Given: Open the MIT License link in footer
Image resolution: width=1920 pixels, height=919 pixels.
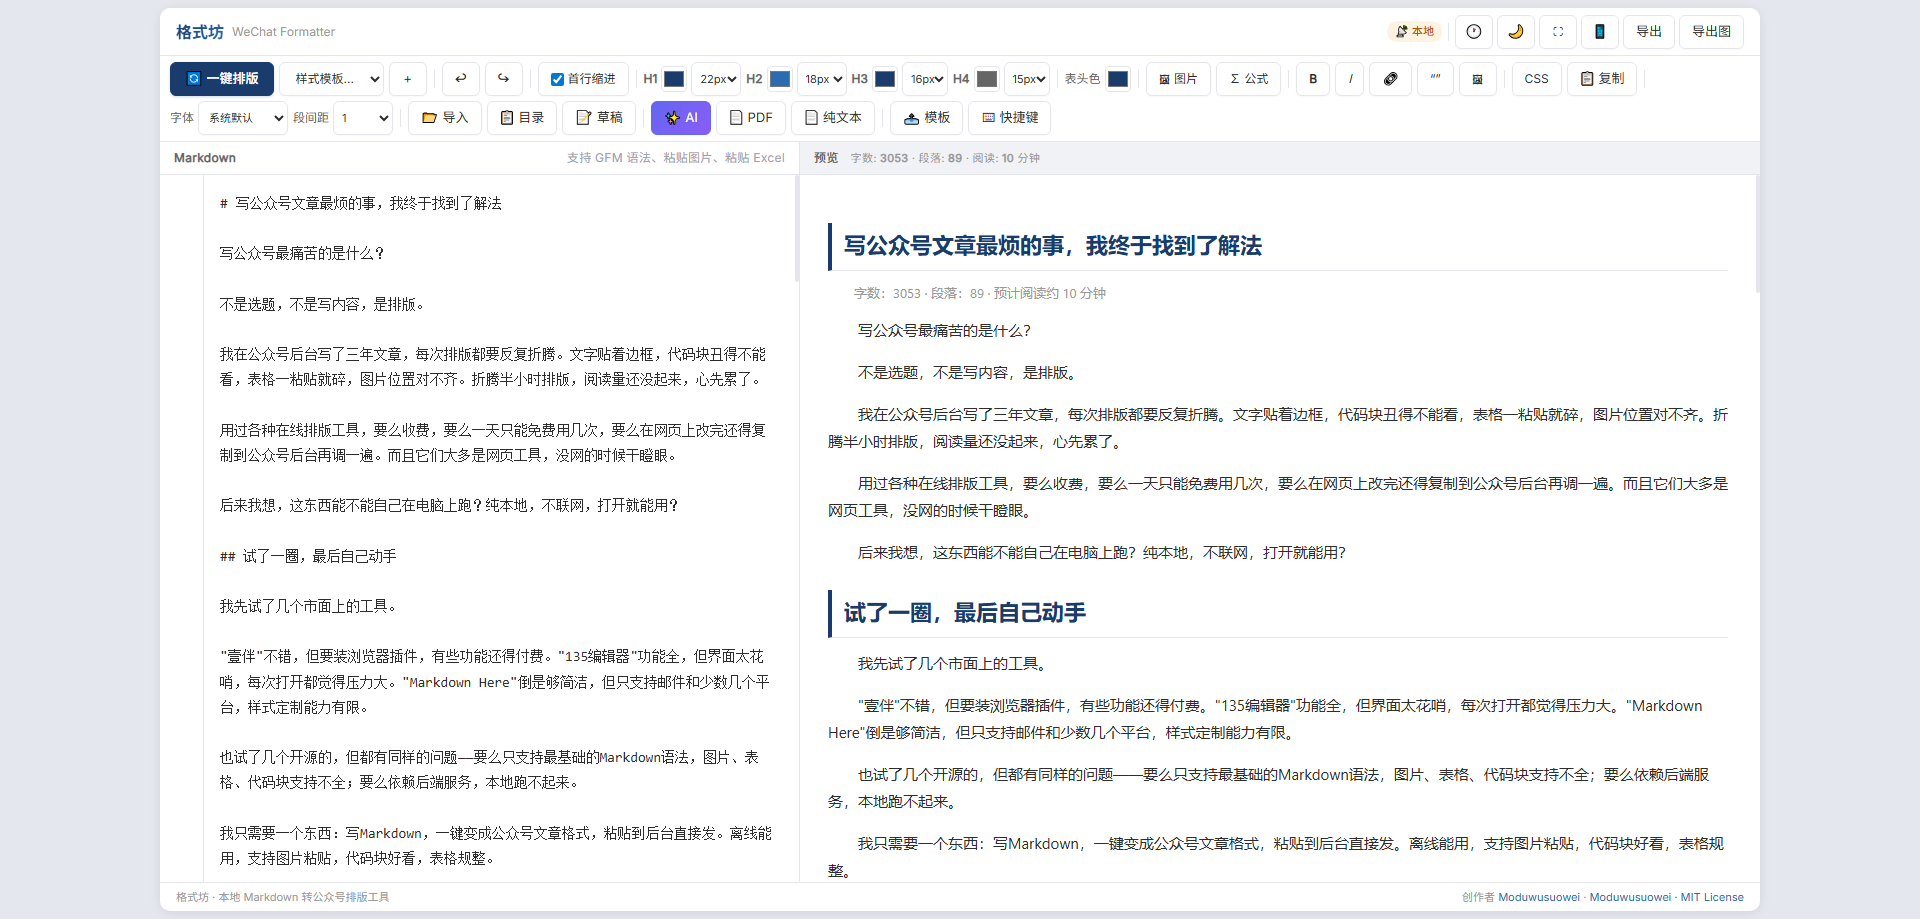Looking at the screenshot, I should pyautogui.click(x=1712, y=897).
